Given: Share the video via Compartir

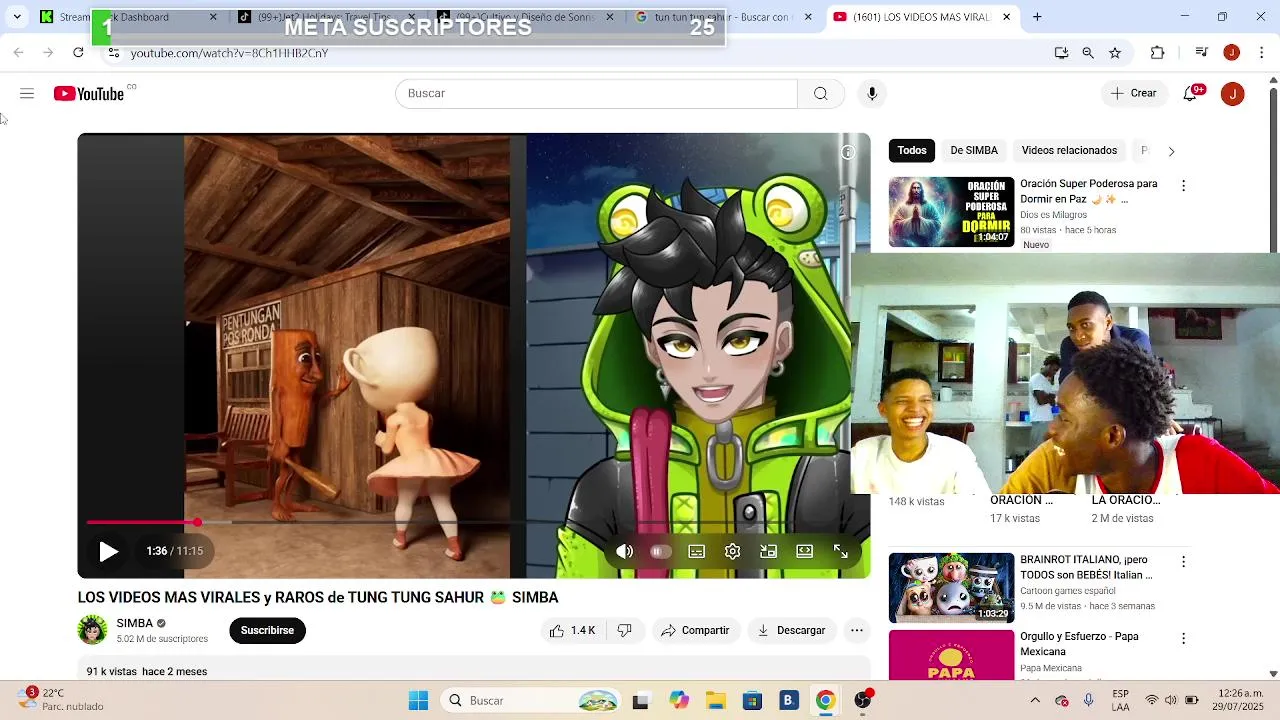Looking at the screenshot, I should [x=695, y=630].
